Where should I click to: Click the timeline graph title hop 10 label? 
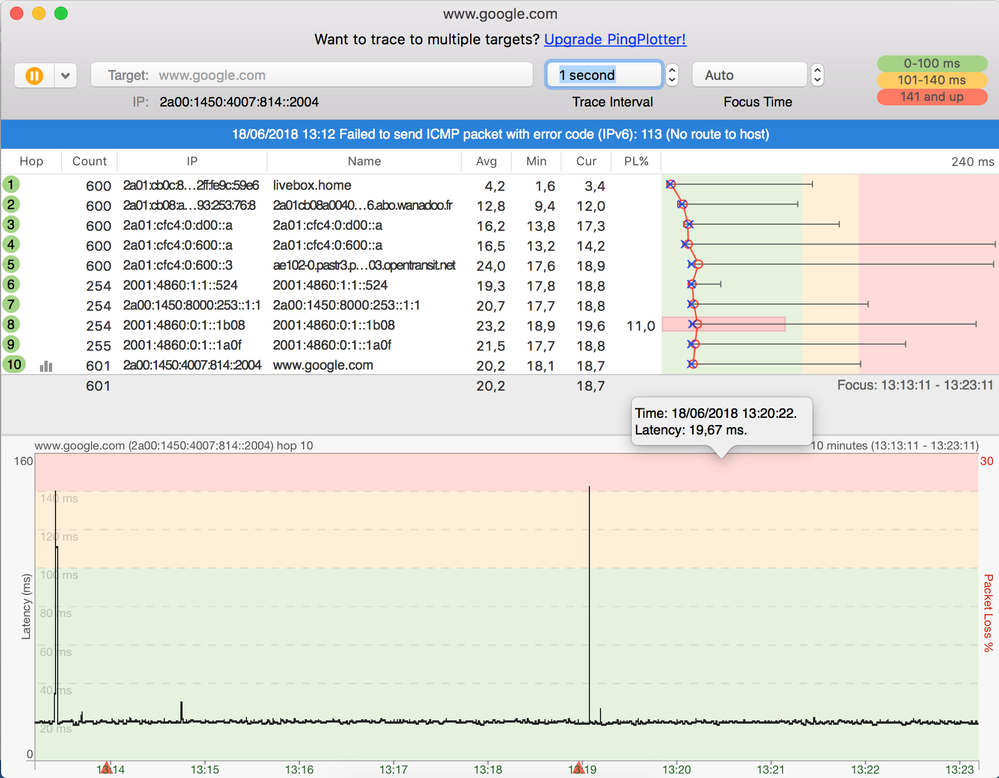click(173, 445)
